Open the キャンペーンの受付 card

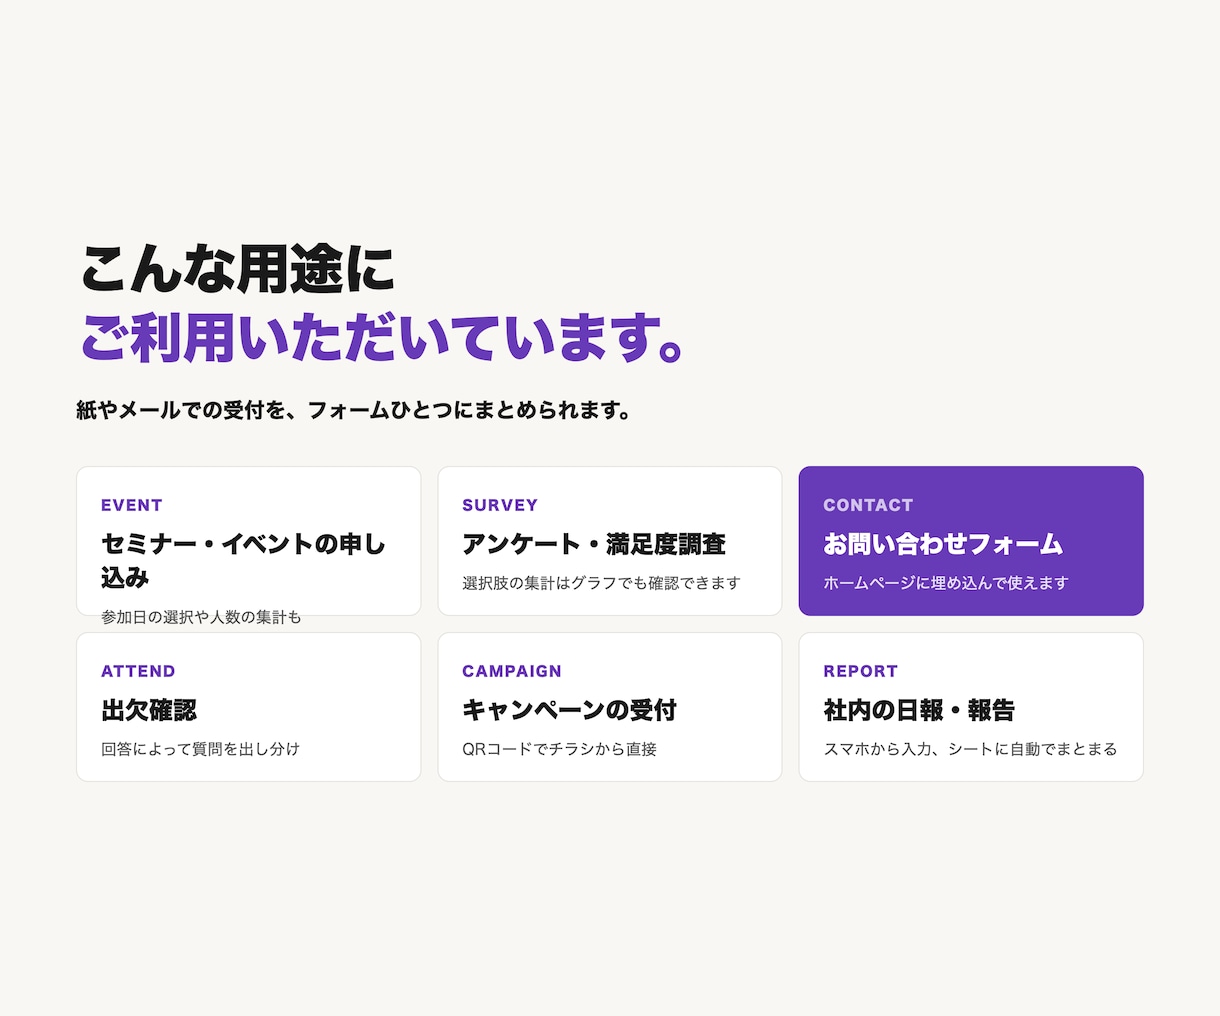coord(610,707)
